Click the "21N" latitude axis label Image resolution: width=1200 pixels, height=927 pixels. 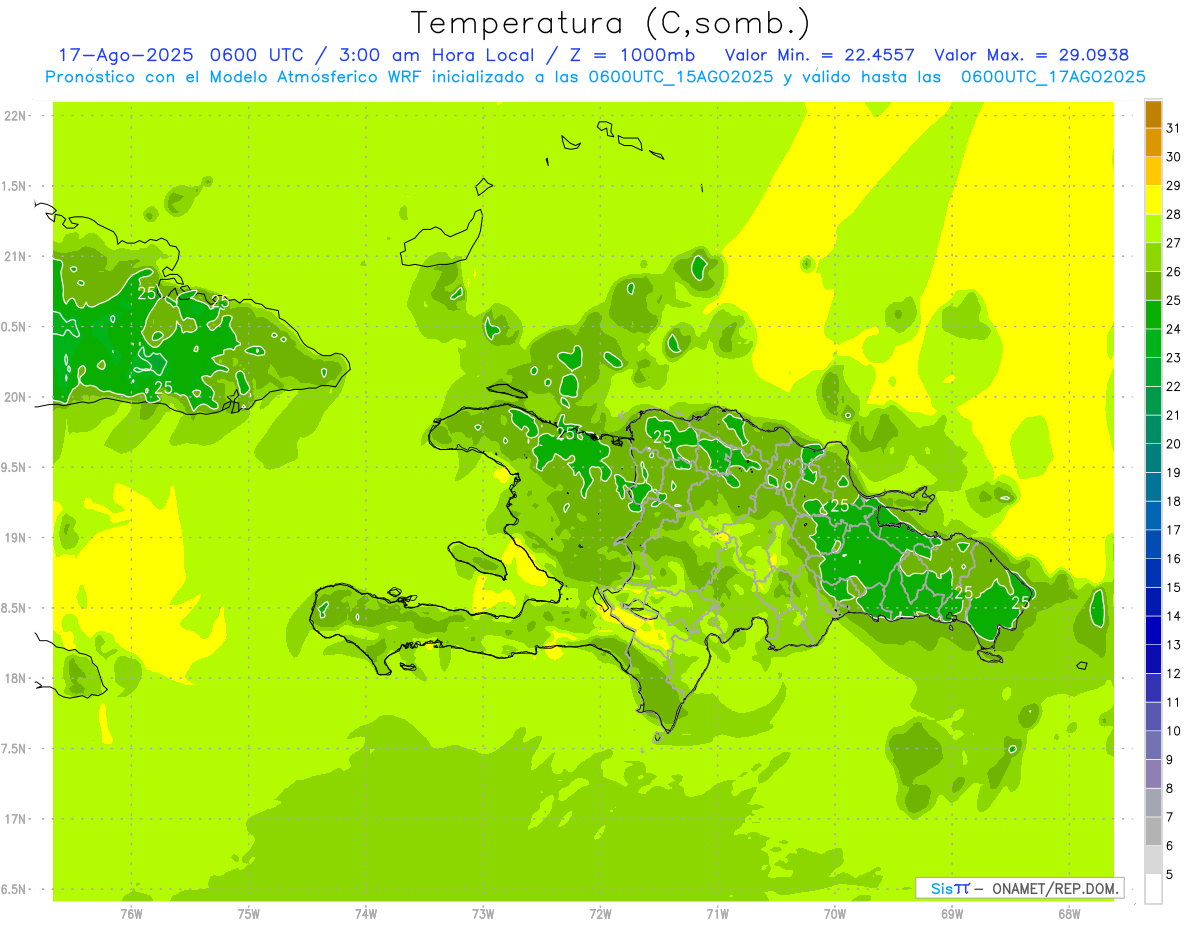(15, 256)
